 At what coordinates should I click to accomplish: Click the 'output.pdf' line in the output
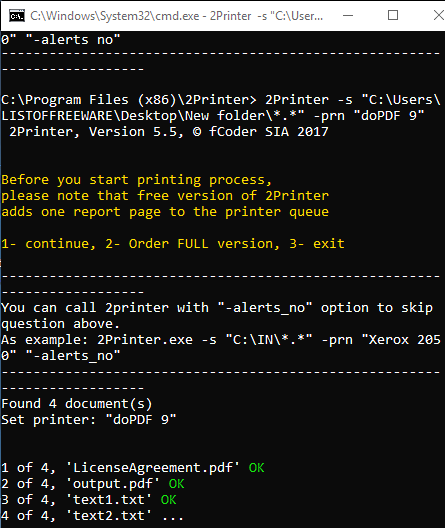[x=93, y=484]
